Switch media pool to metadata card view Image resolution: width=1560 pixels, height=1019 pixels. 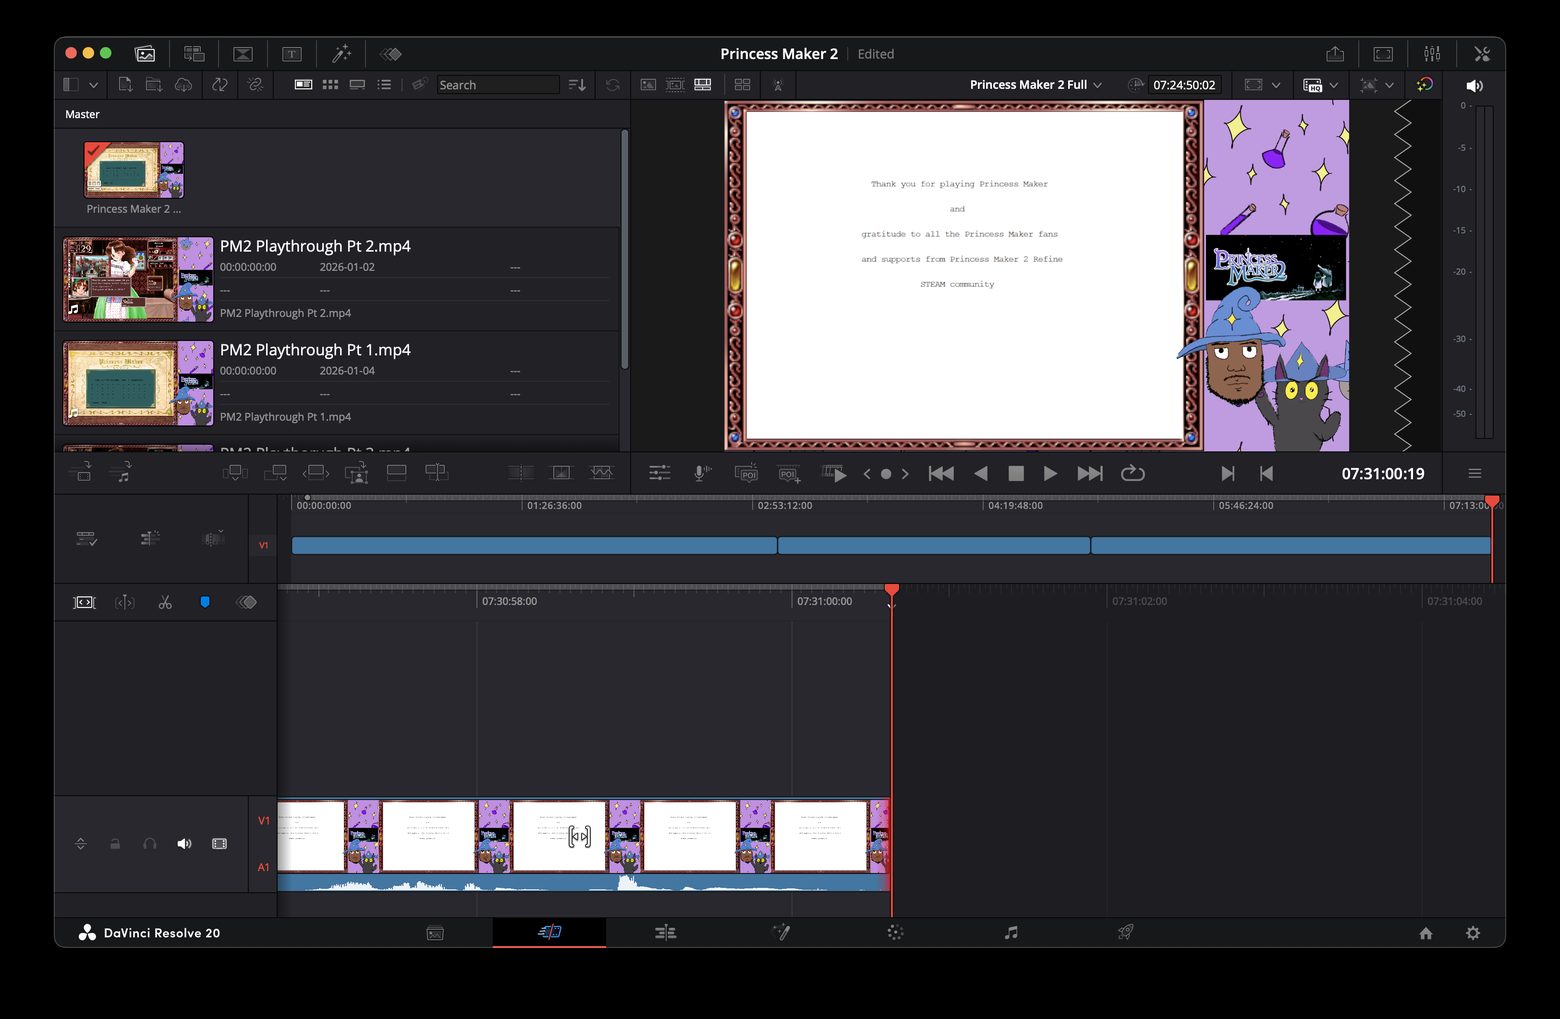(x=303, y=85)
